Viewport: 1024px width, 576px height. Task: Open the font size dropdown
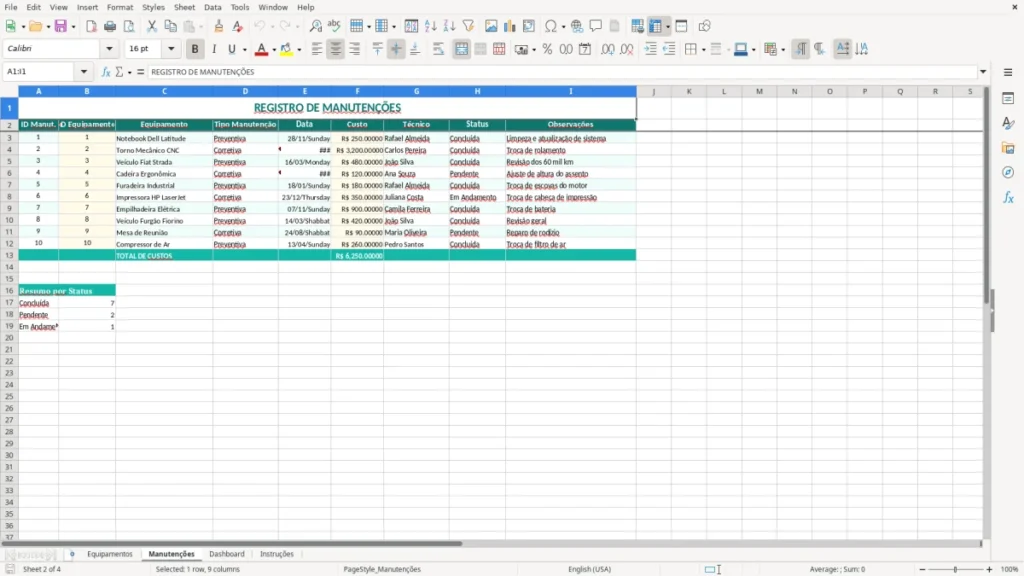click(x=171, y=48)
